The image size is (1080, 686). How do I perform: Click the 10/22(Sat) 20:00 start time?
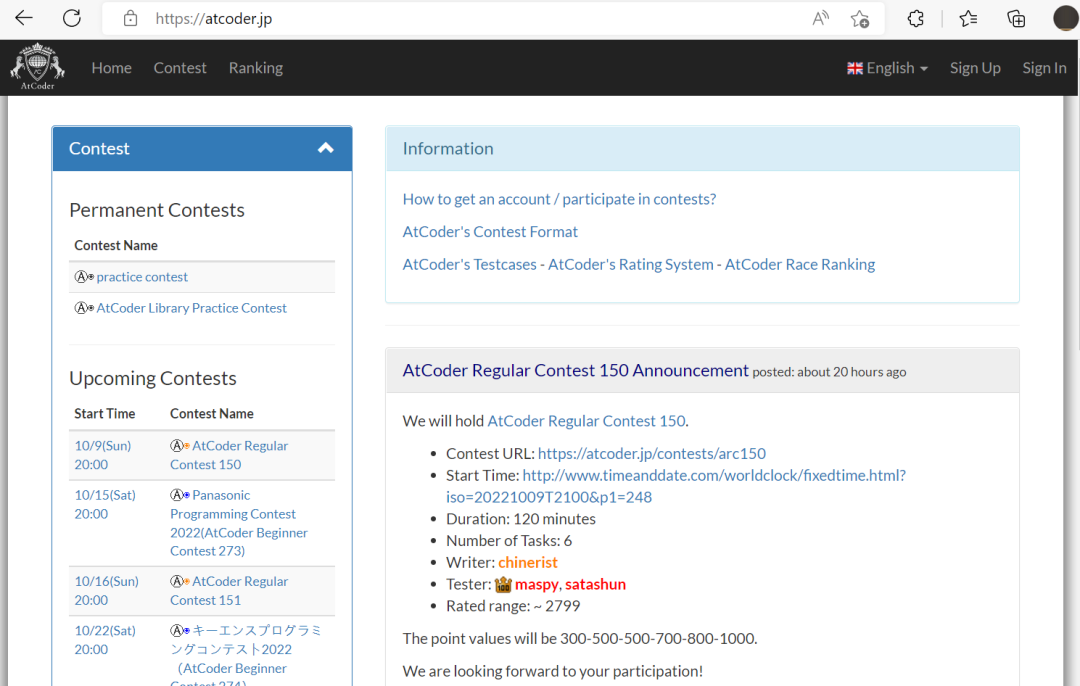tap(105, 640)
